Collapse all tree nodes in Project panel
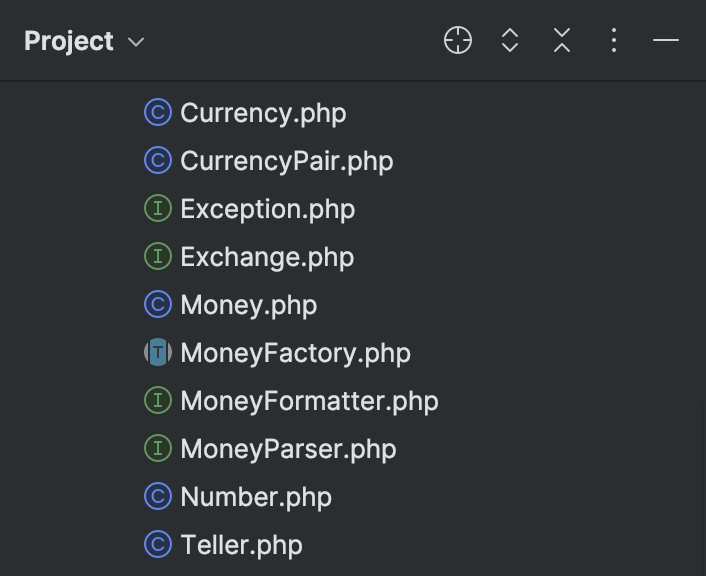Viewport: 706px width, 576px height. 562,41
